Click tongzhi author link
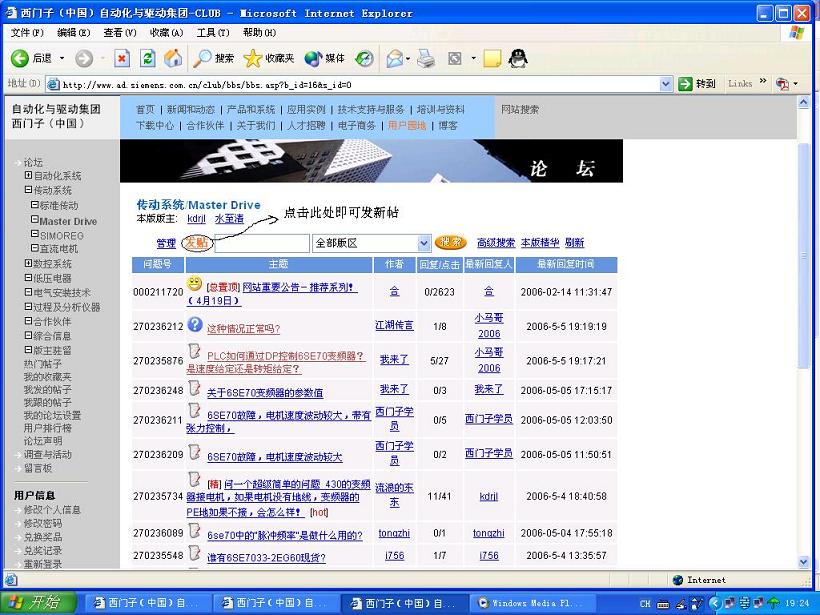This screenshot has height=615, width=820. (394, 533)
